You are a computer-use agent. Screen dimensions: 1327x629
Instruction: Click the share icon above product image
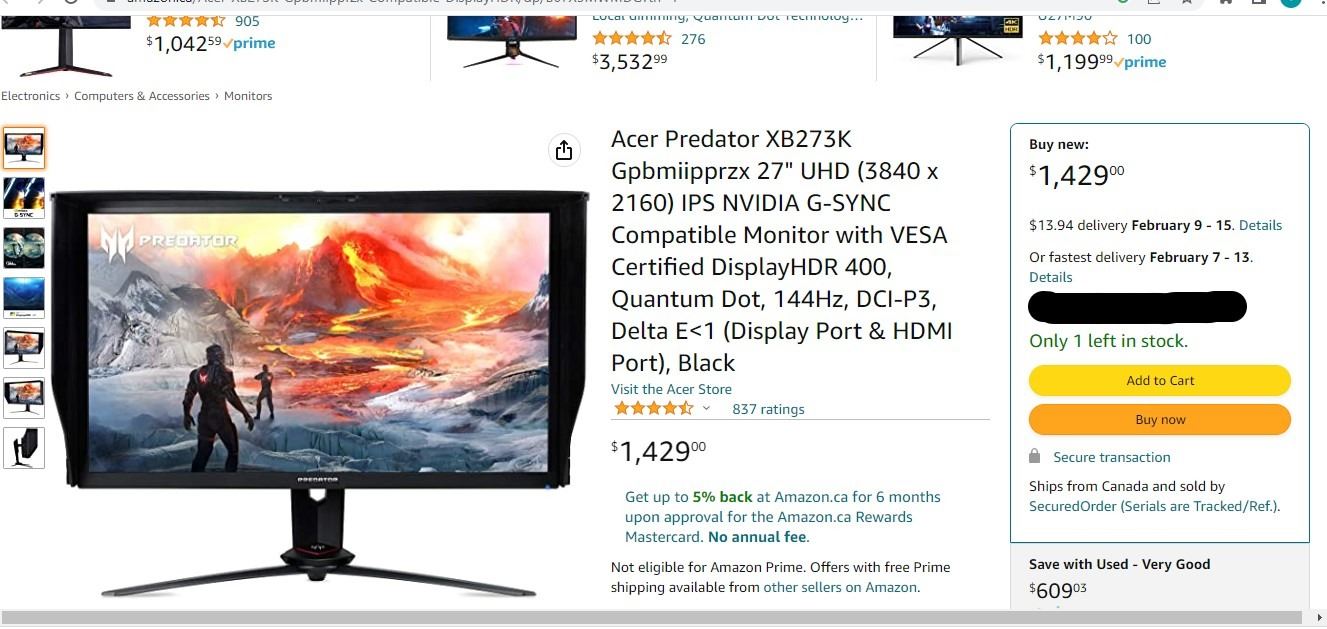click(564, 150)
